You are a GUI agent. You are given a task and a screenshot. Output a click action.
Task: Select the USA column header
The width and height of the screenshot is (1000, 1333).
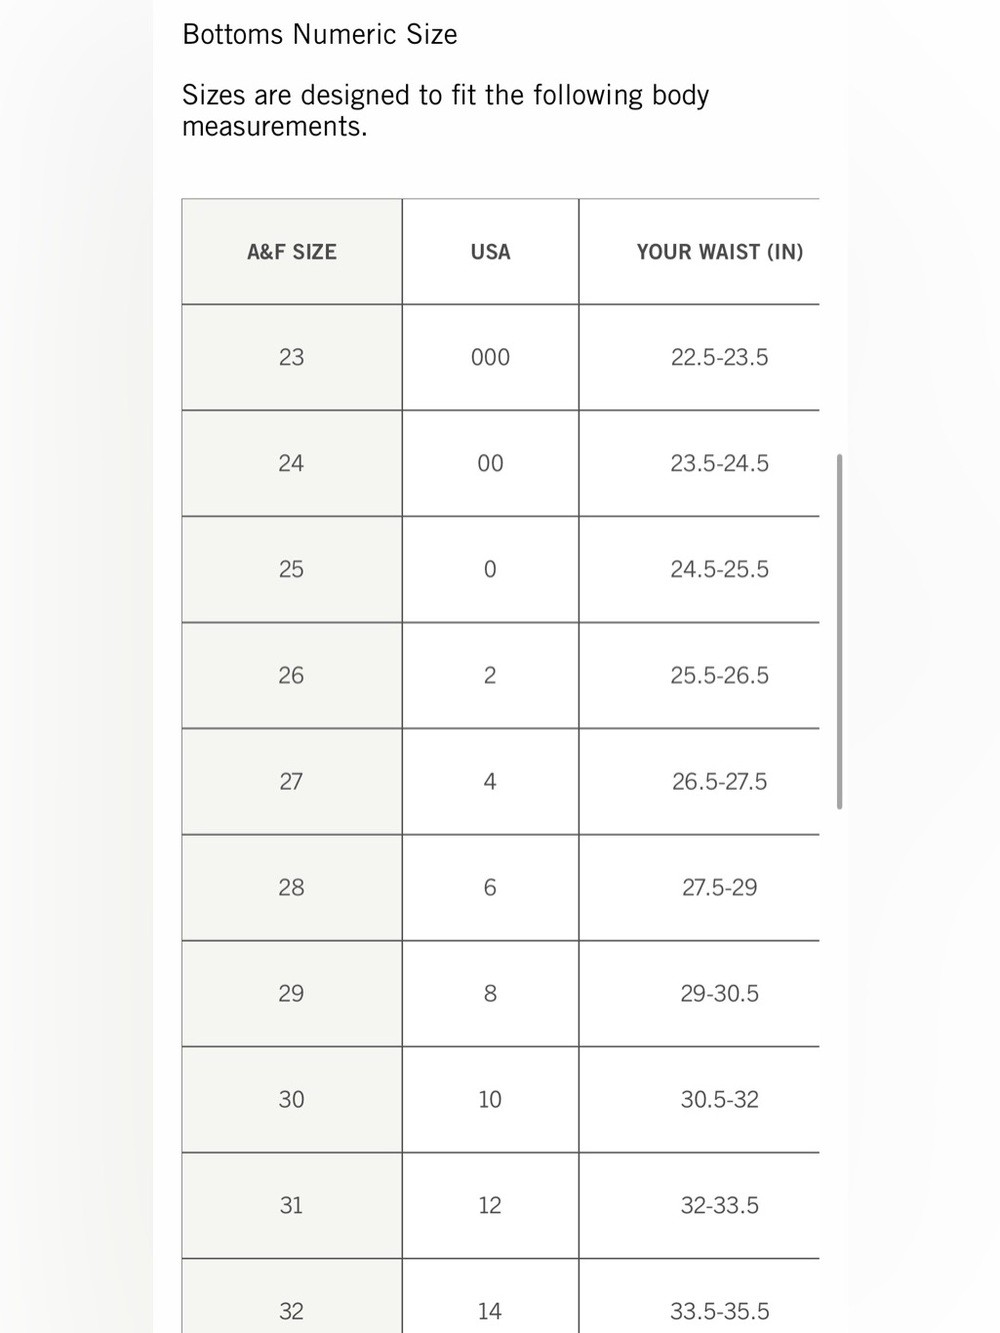(x=490, y=252)
